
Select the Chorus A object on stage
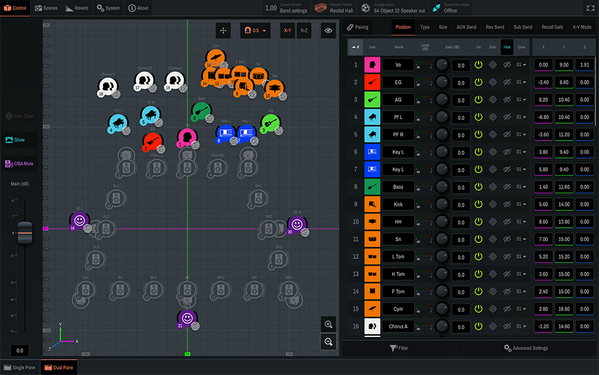[174, 80]
